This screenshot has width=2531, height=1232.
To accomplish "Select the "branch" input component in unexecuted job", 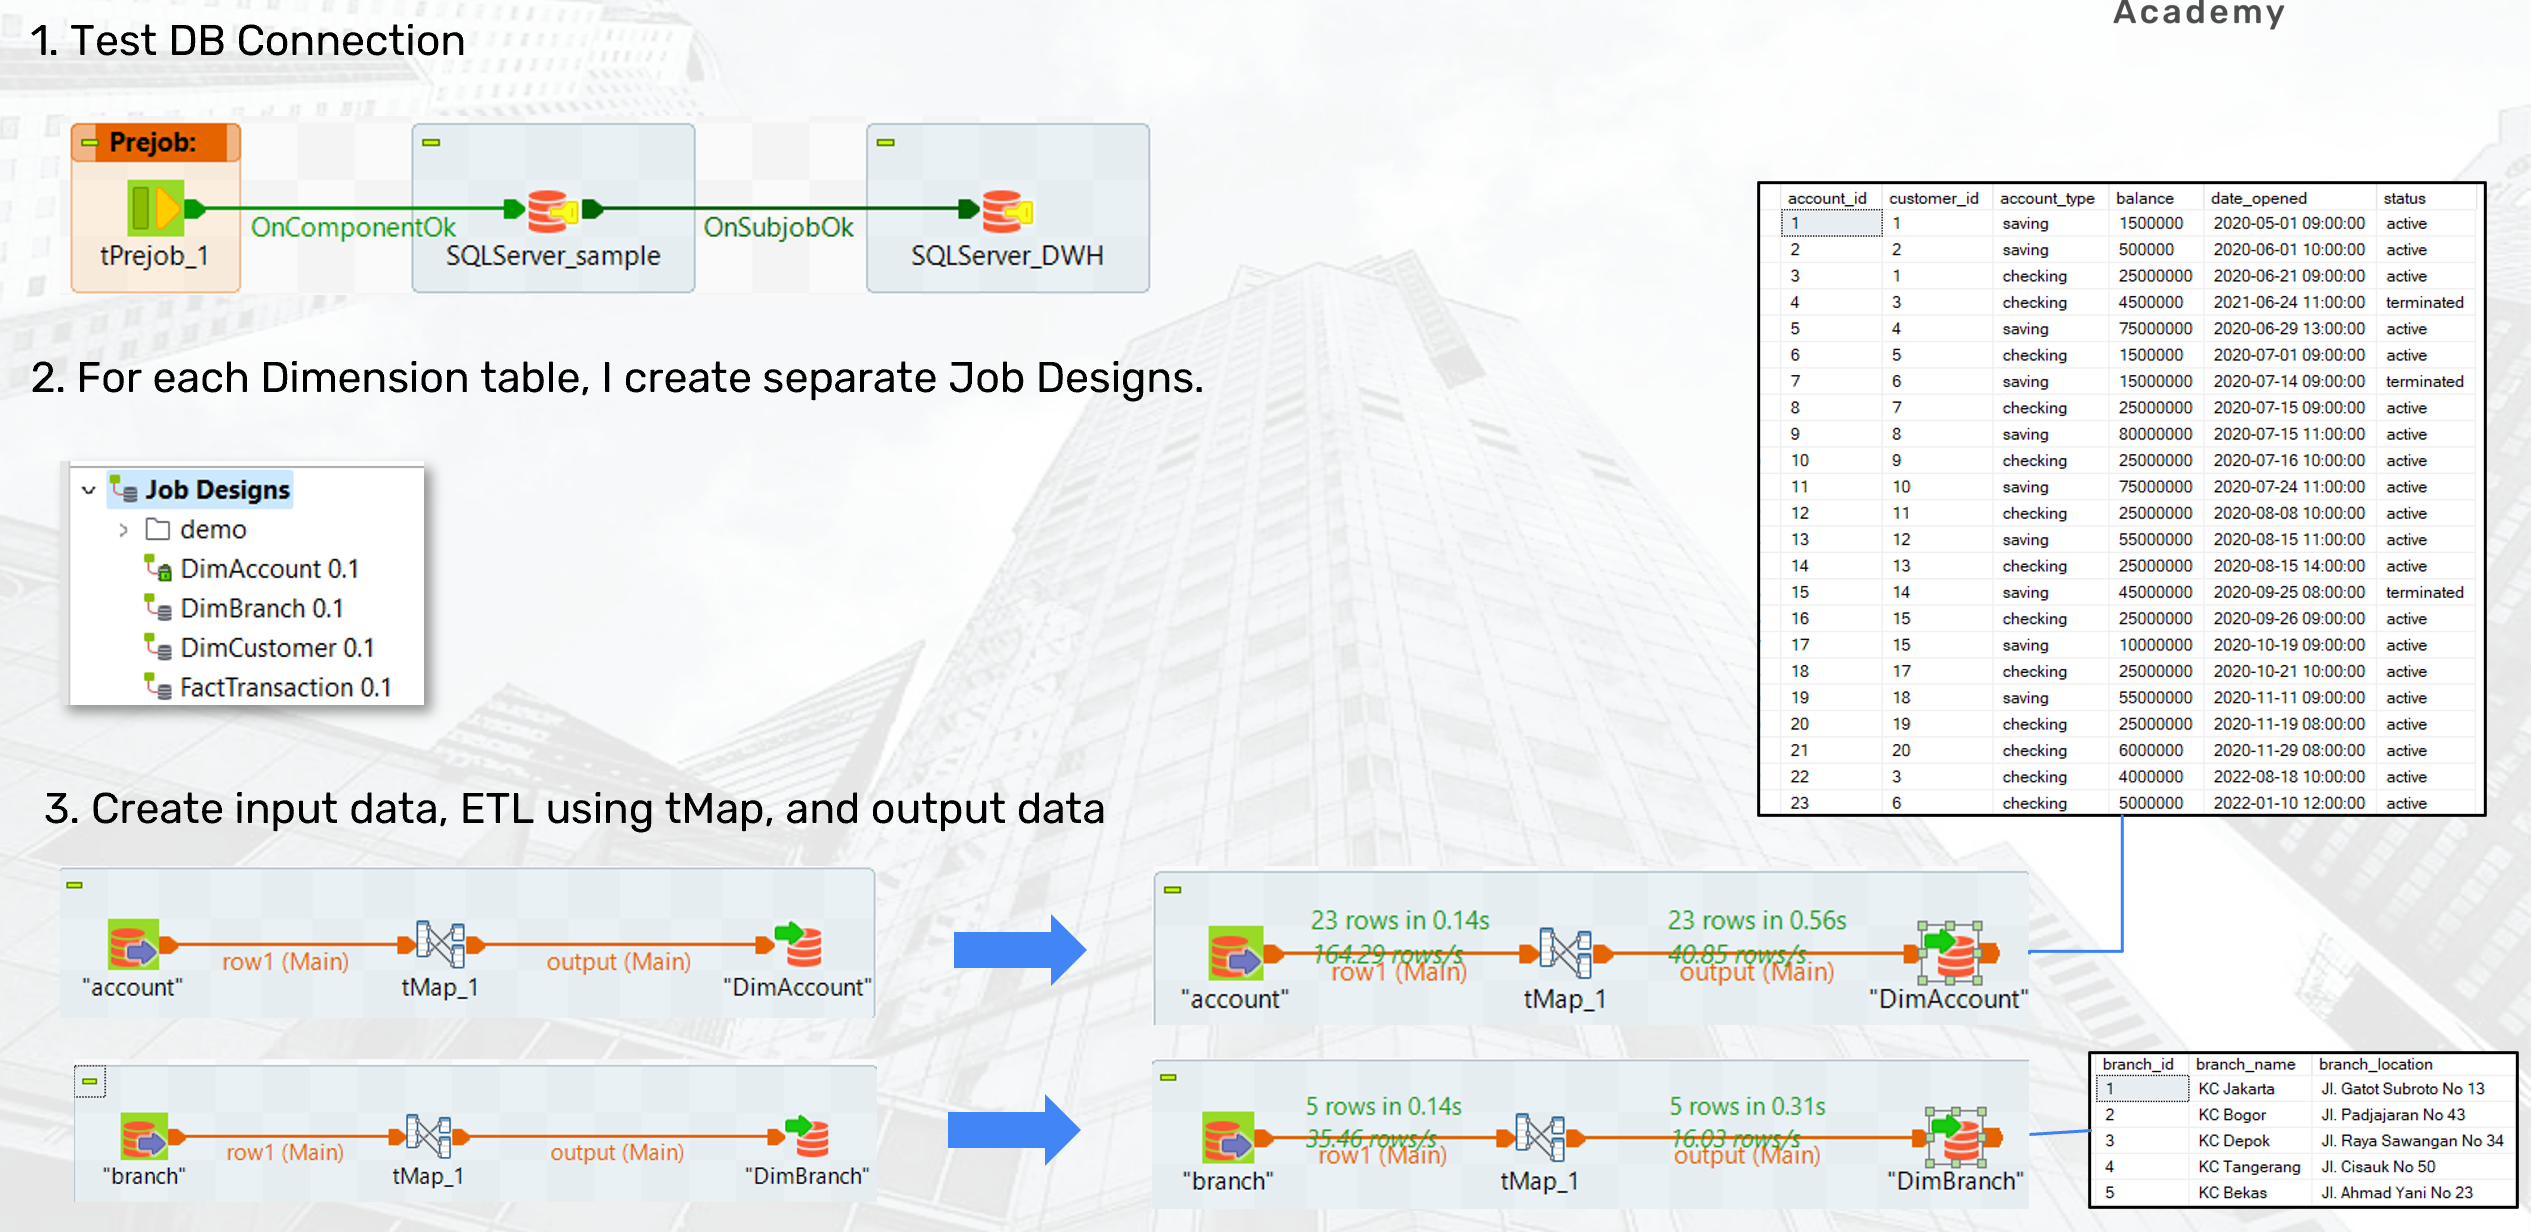I will pyautogui.click(x=144, y=1137).
